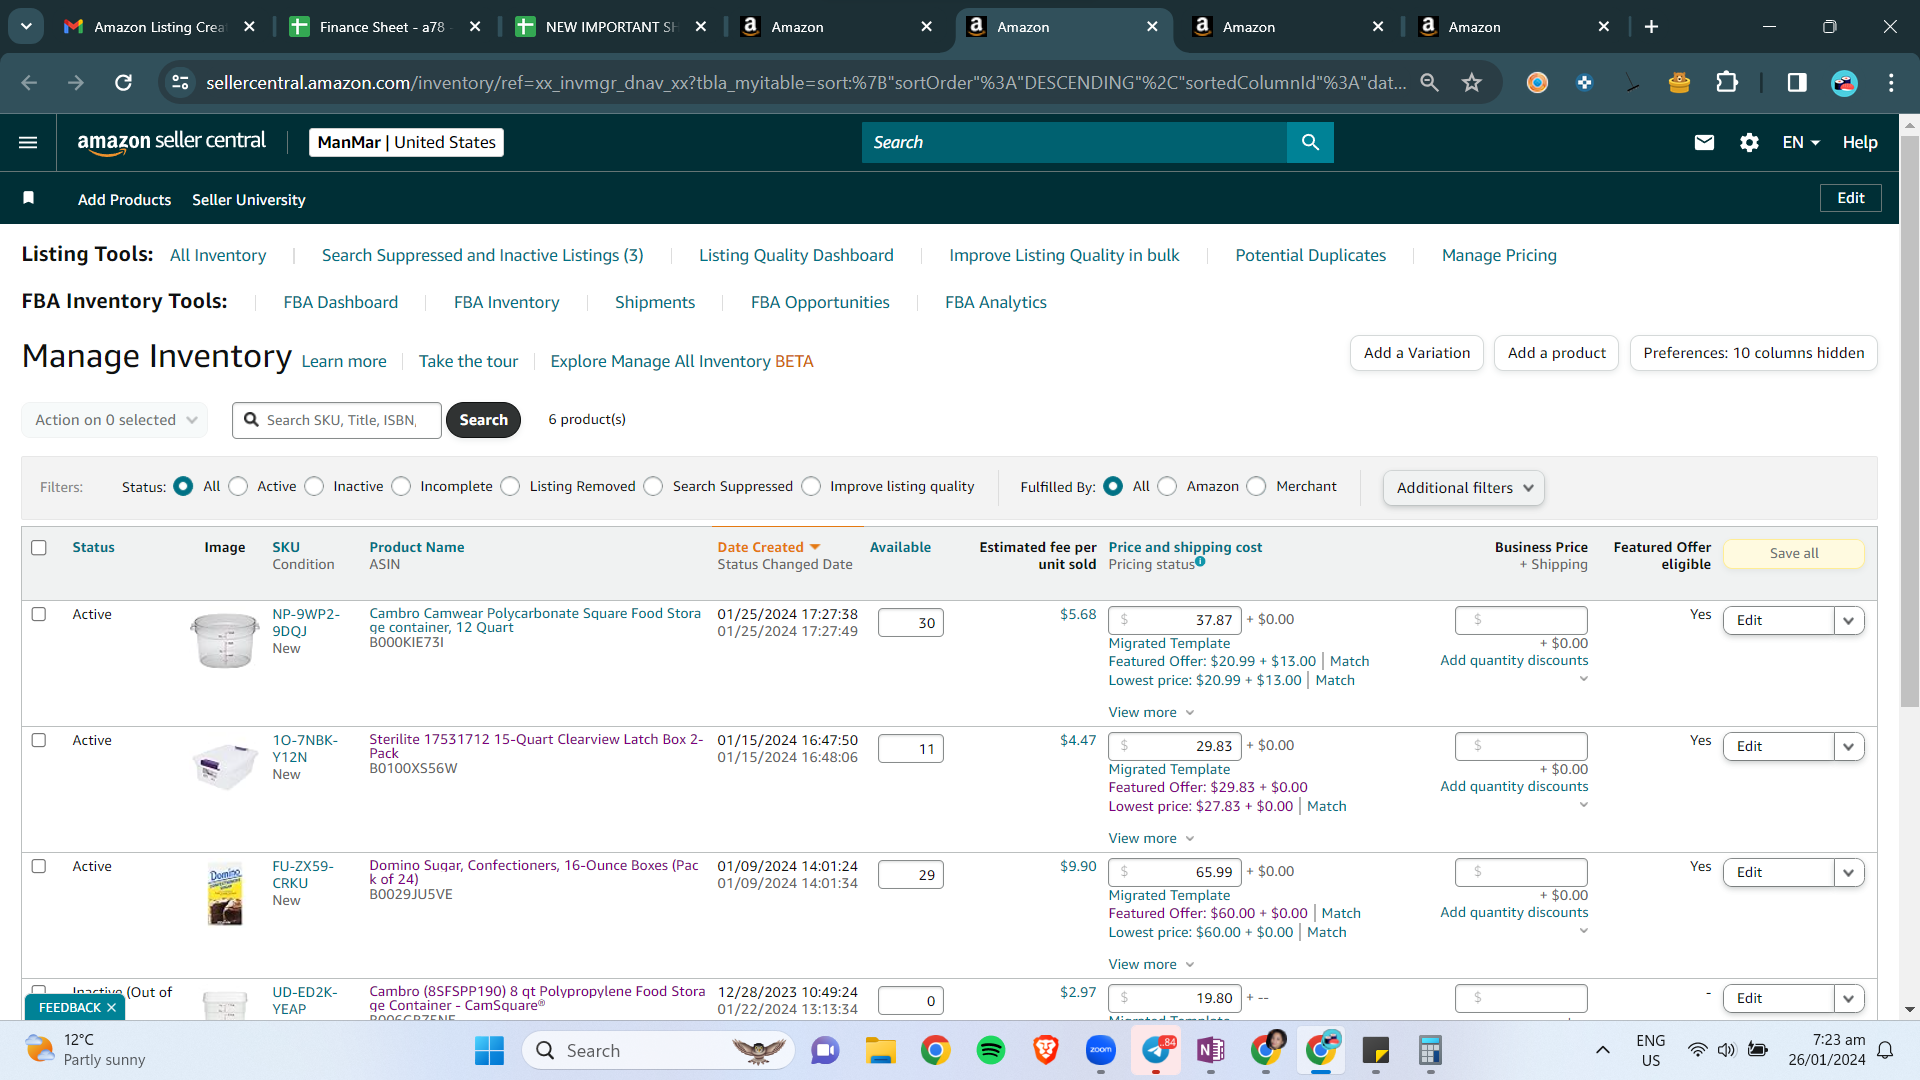
Task: Open the Chrome tab search dropdown
Action: tap(26, 27)
